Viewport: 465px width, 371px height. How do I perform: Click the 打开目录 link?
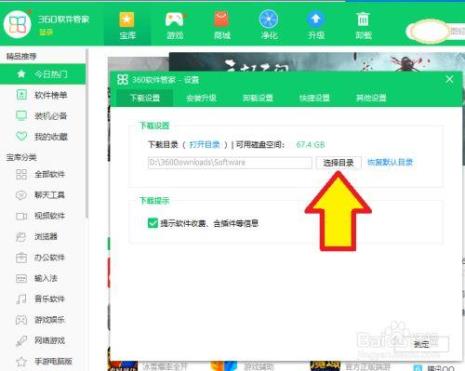204,144
